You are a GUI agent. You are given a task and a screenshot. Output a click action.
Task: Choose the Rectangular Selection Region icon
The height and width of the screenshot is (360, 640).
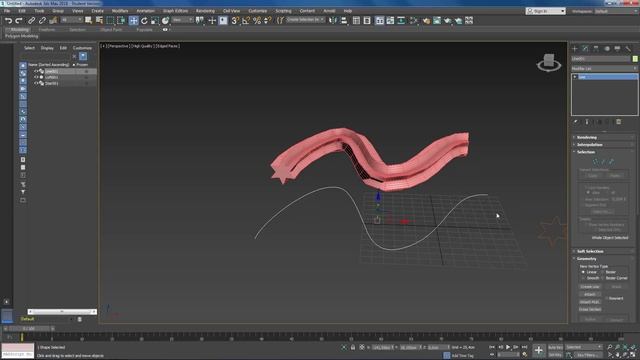(x=110, y=20)
